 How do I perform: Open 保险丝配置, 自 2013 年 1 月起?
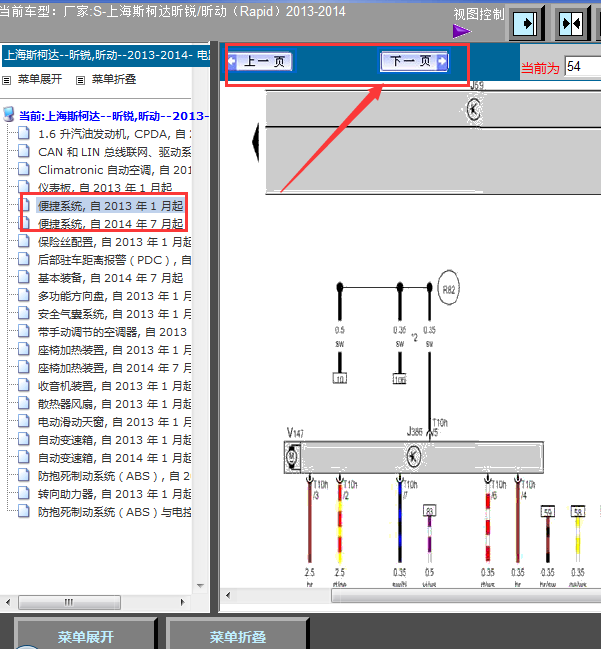(x=115, y=242)
